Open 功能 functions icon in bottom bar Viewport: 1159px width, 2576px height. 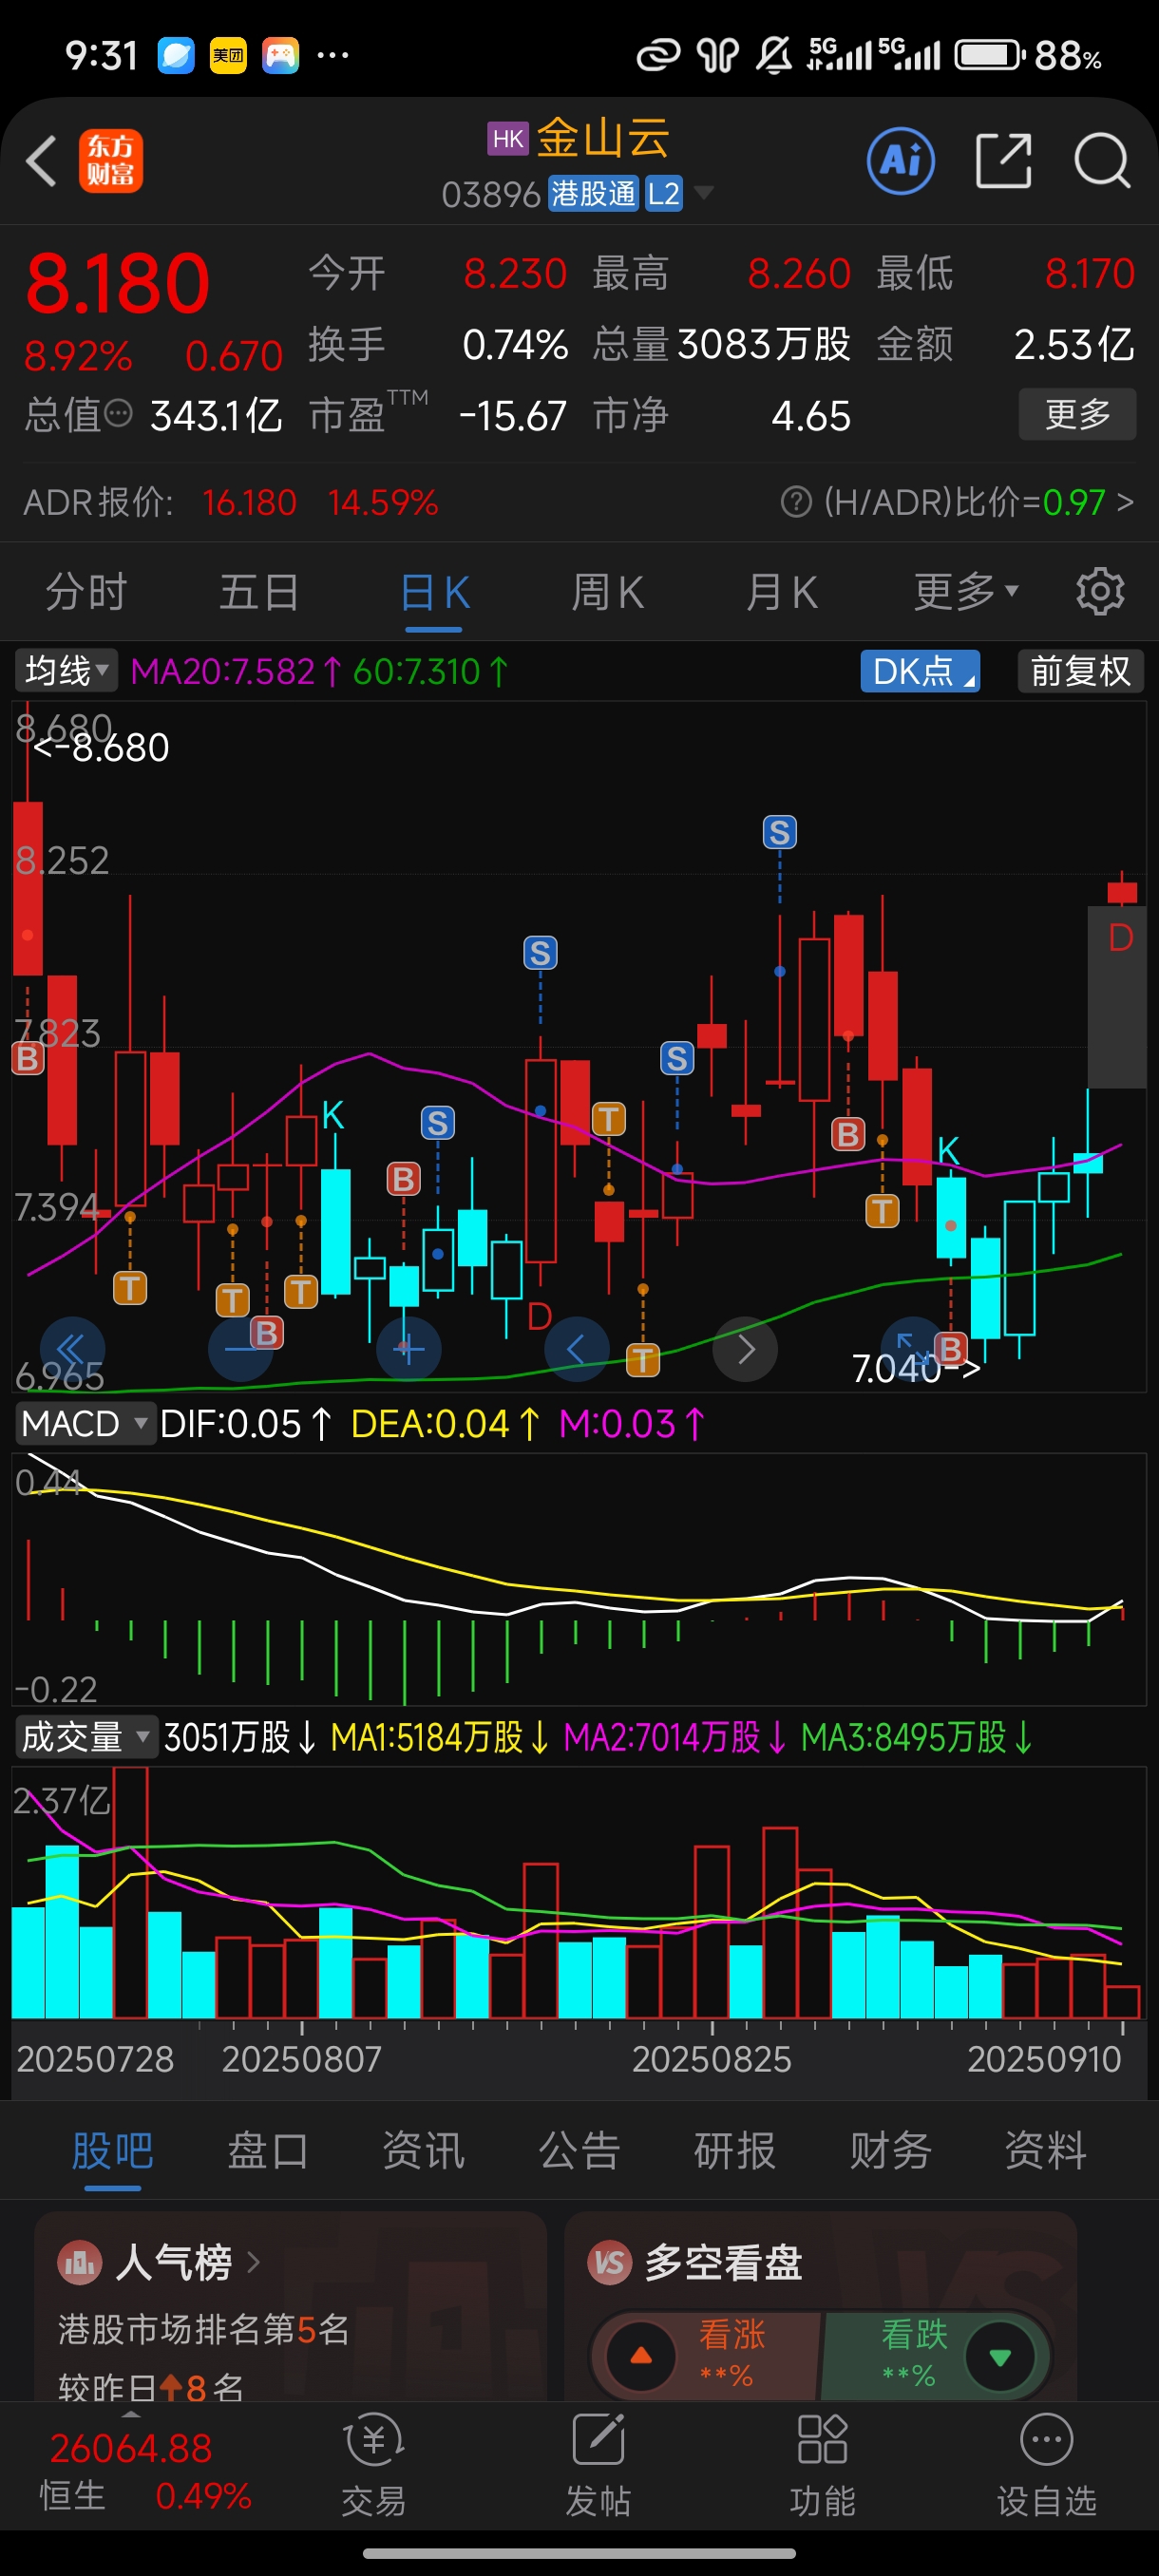coord(822,2441)
